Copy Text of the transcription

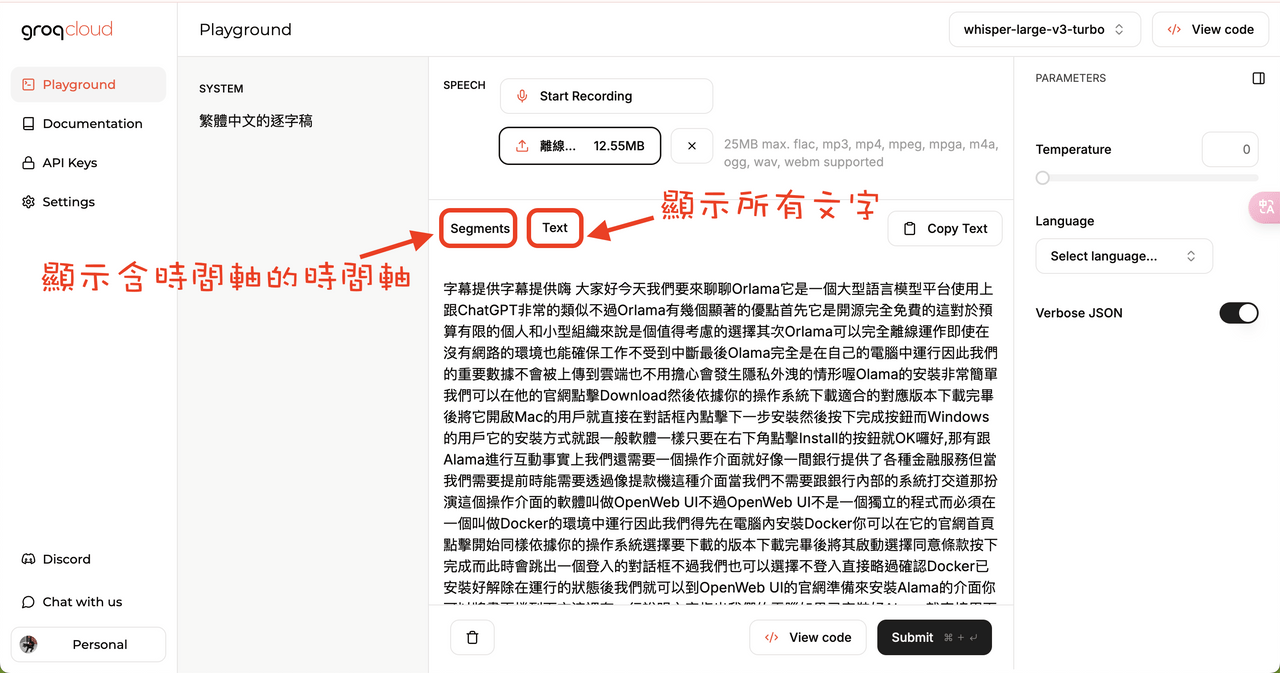tap(945, 228)
